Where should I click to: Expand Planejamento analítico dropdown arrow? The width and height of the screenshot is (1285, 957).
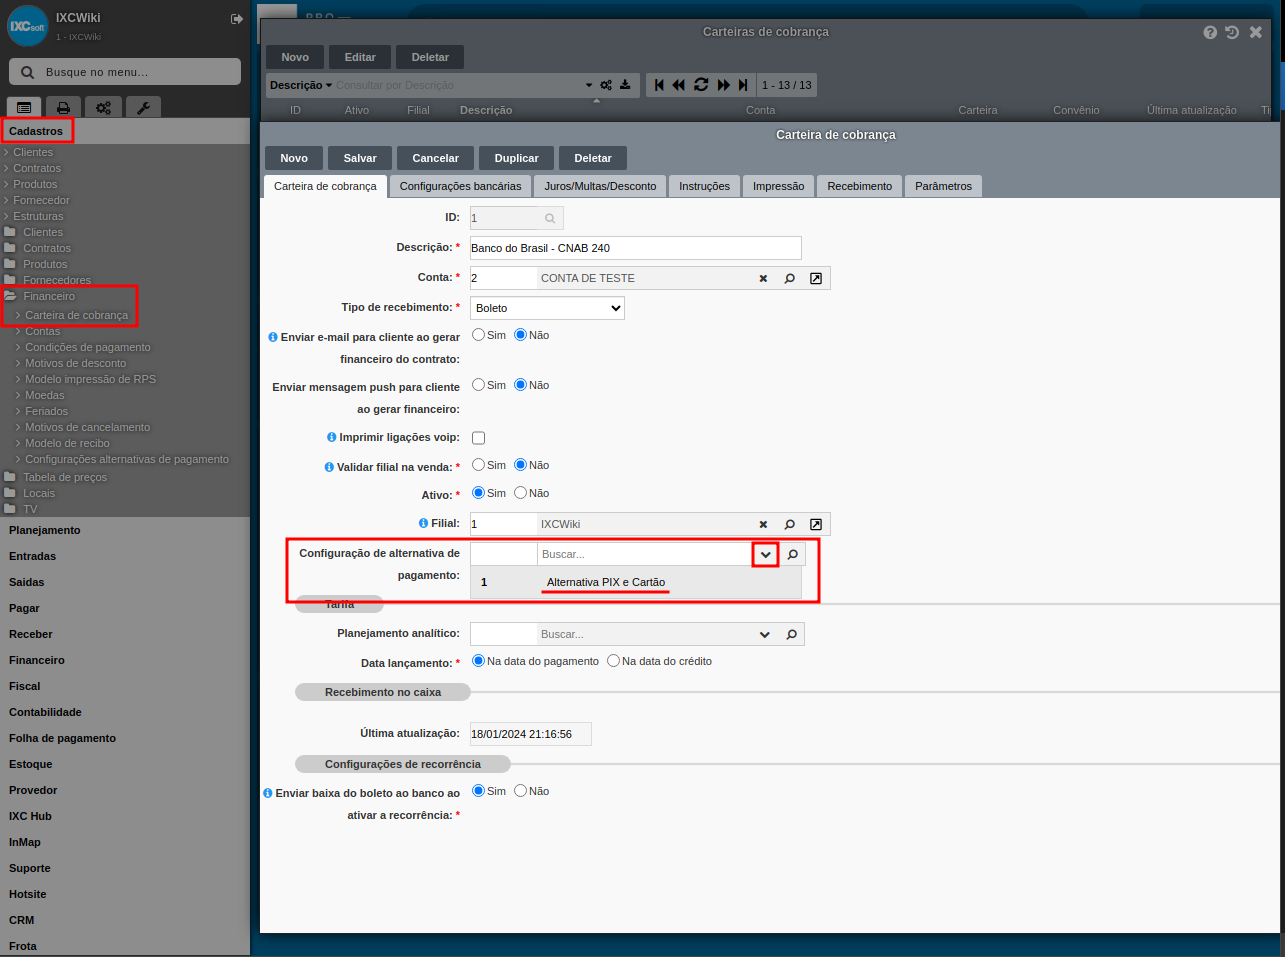(x=765, y=635)
